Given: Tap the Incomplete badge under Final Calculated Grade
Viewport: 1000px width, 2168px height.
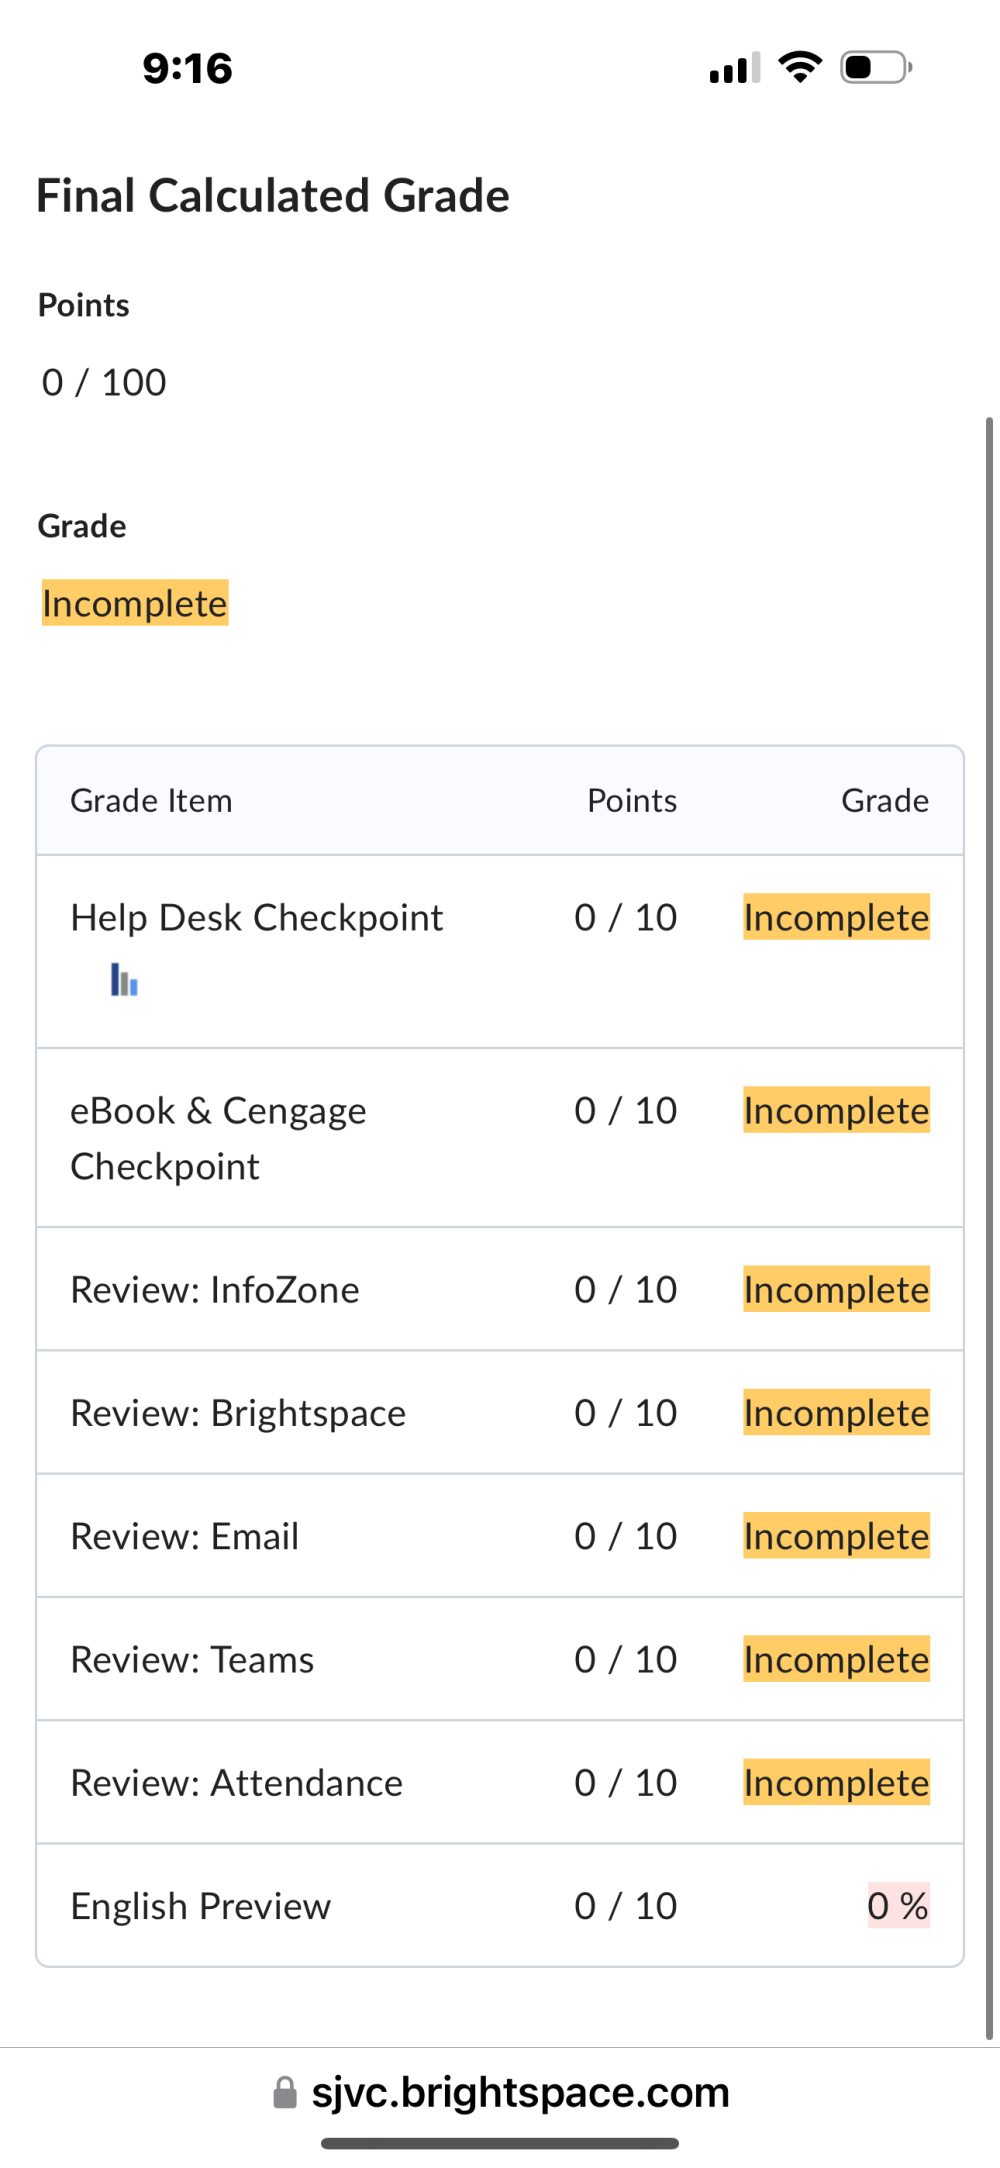Looking at the screenshot, I should 135,603.
